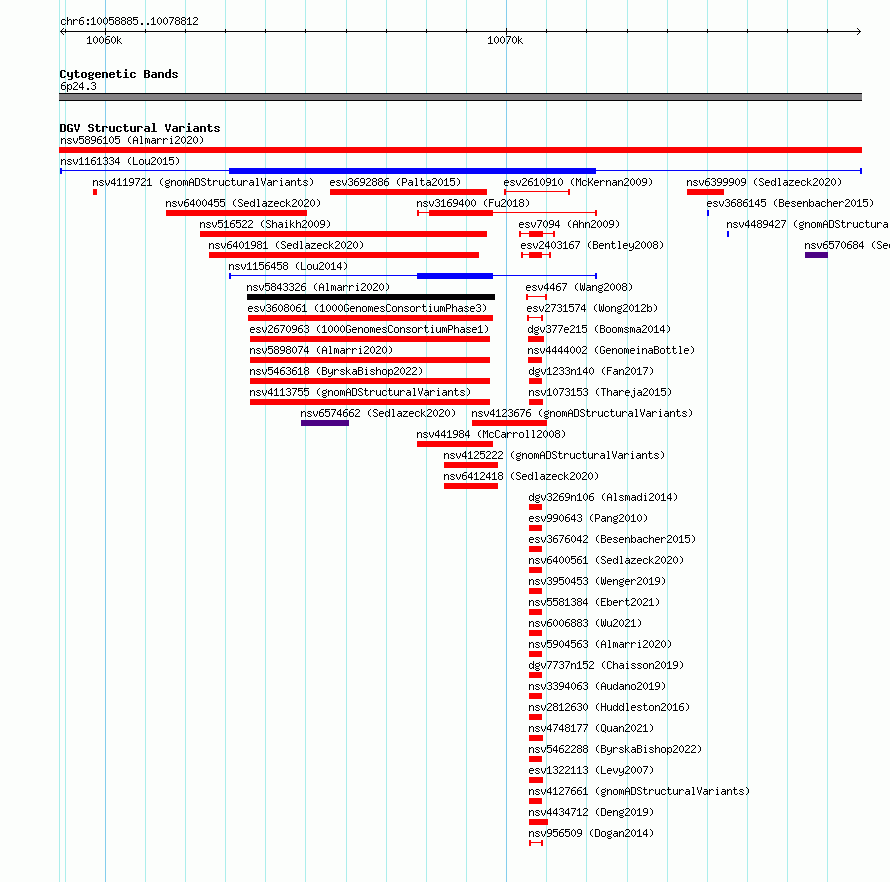This screenshot has width=890, height=882.
Task: Open the nsv6400561 (Sedlazeck2020) label
Action: pos(606,560)
